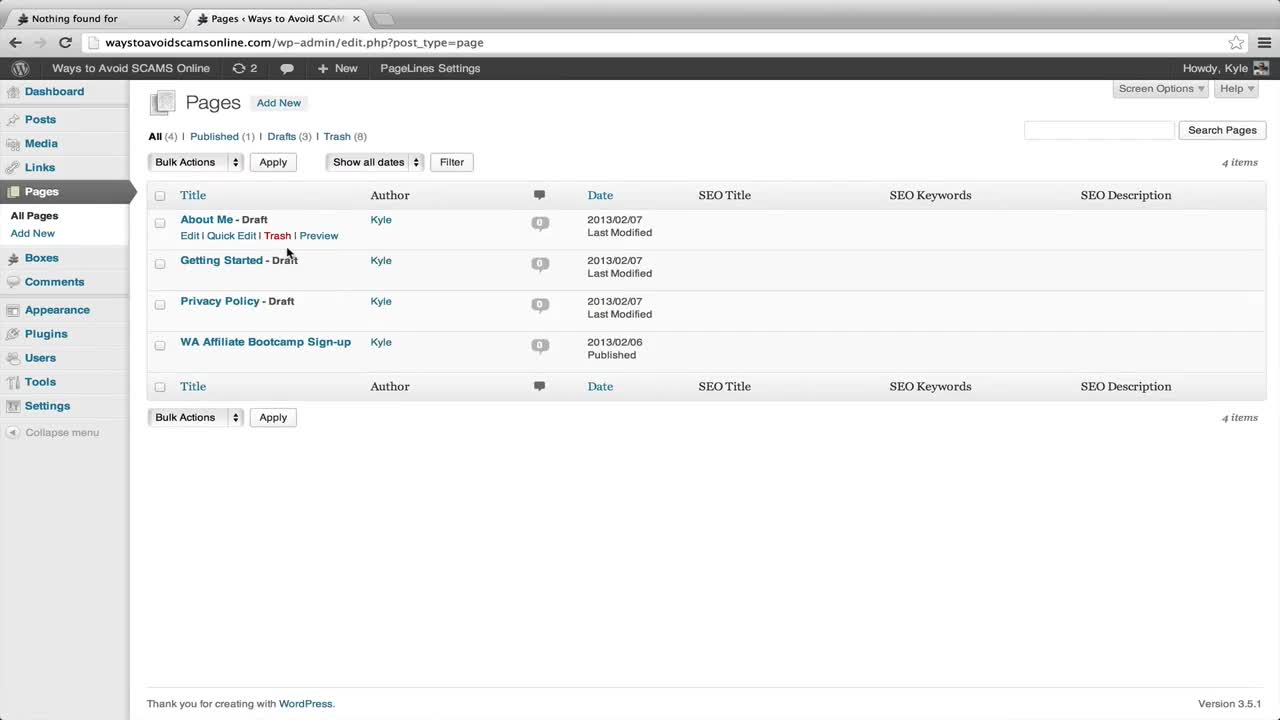
Task: Click the Preview link under About Me
Action: [319, 236]
